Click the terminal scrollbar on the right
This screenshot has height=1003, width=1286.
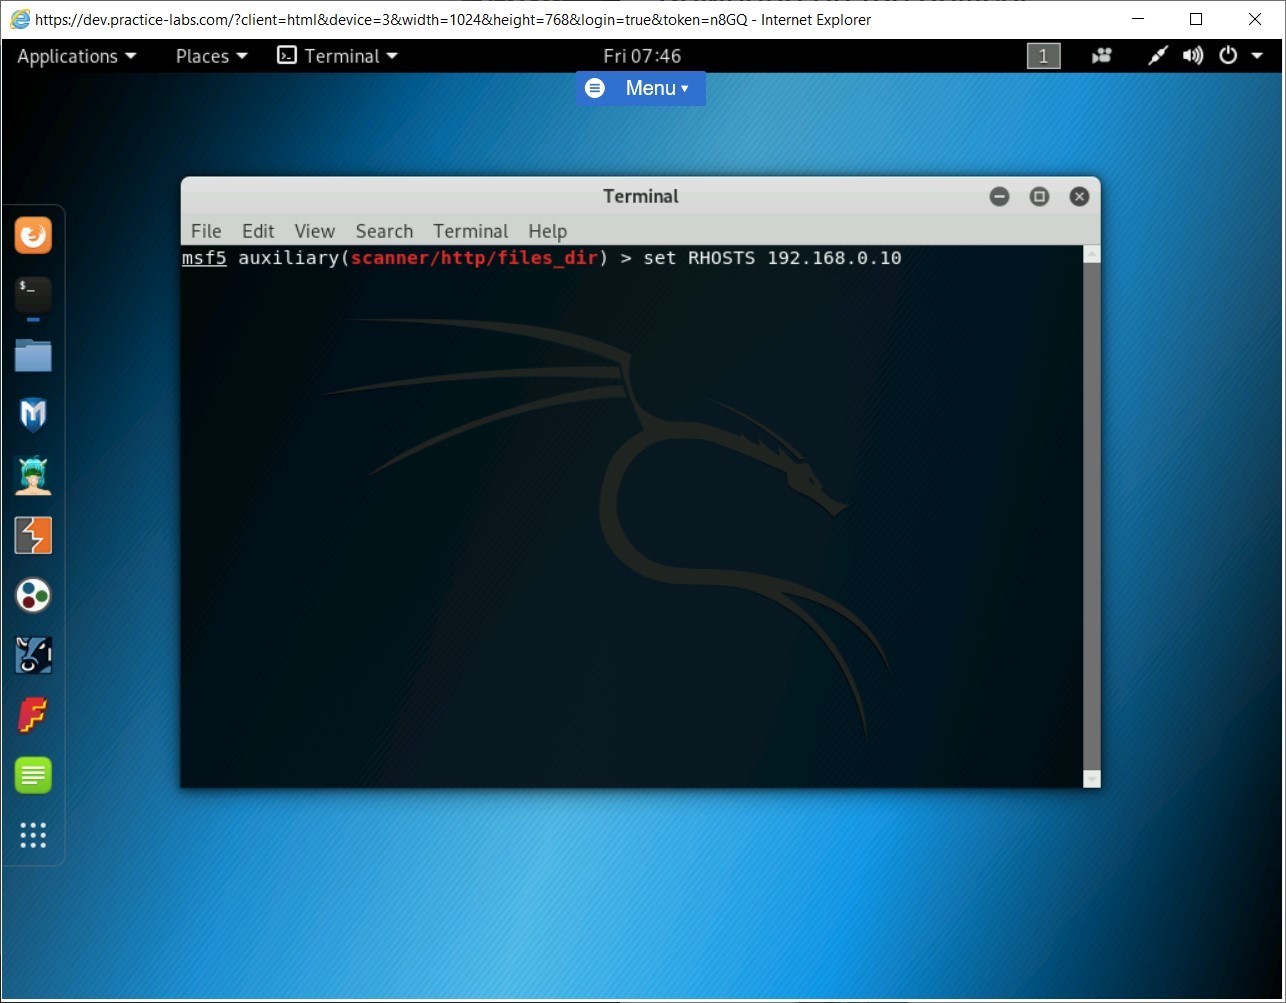[x=1090, y=500]
